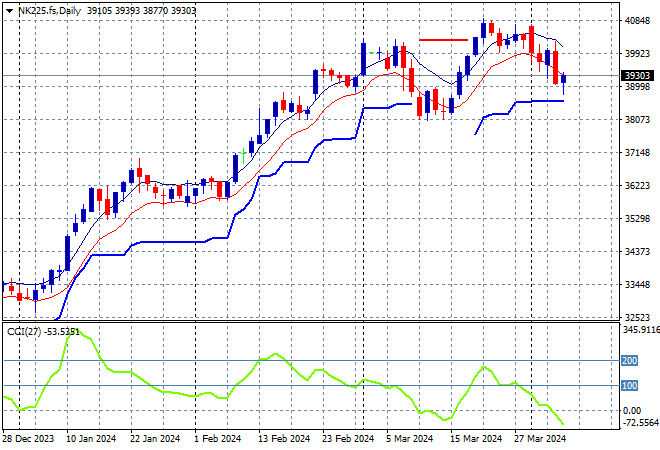Image resolution: width=660 pixels, height=450 pixels.
Task: Click the 28 Dec 2023 date label
Action: 28,439
